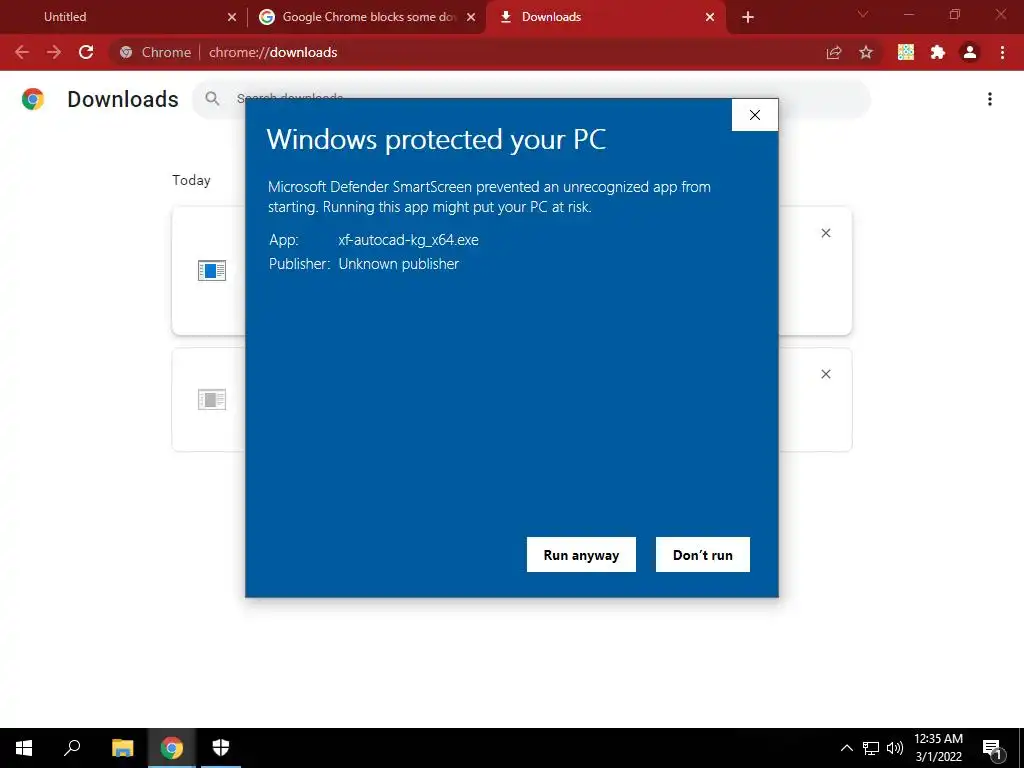Go back using Chrome back arrow
Viewport: 1024px width, 768px height.
(x=22, y=52)
